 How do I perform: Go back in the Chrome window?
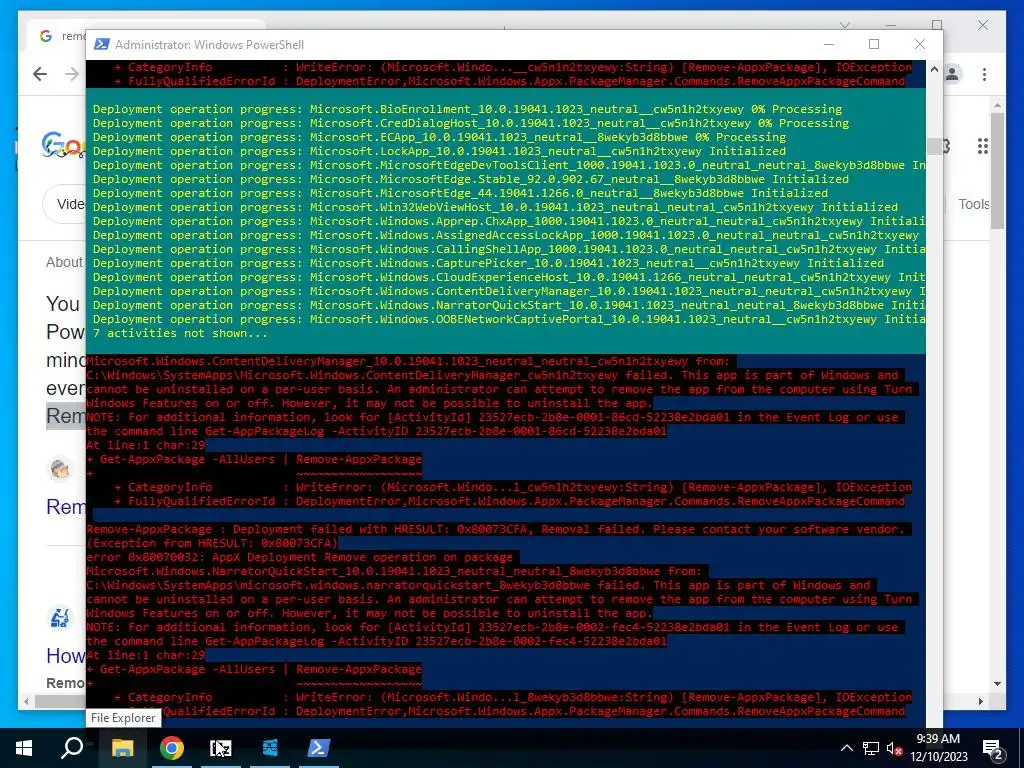(40, 74)
